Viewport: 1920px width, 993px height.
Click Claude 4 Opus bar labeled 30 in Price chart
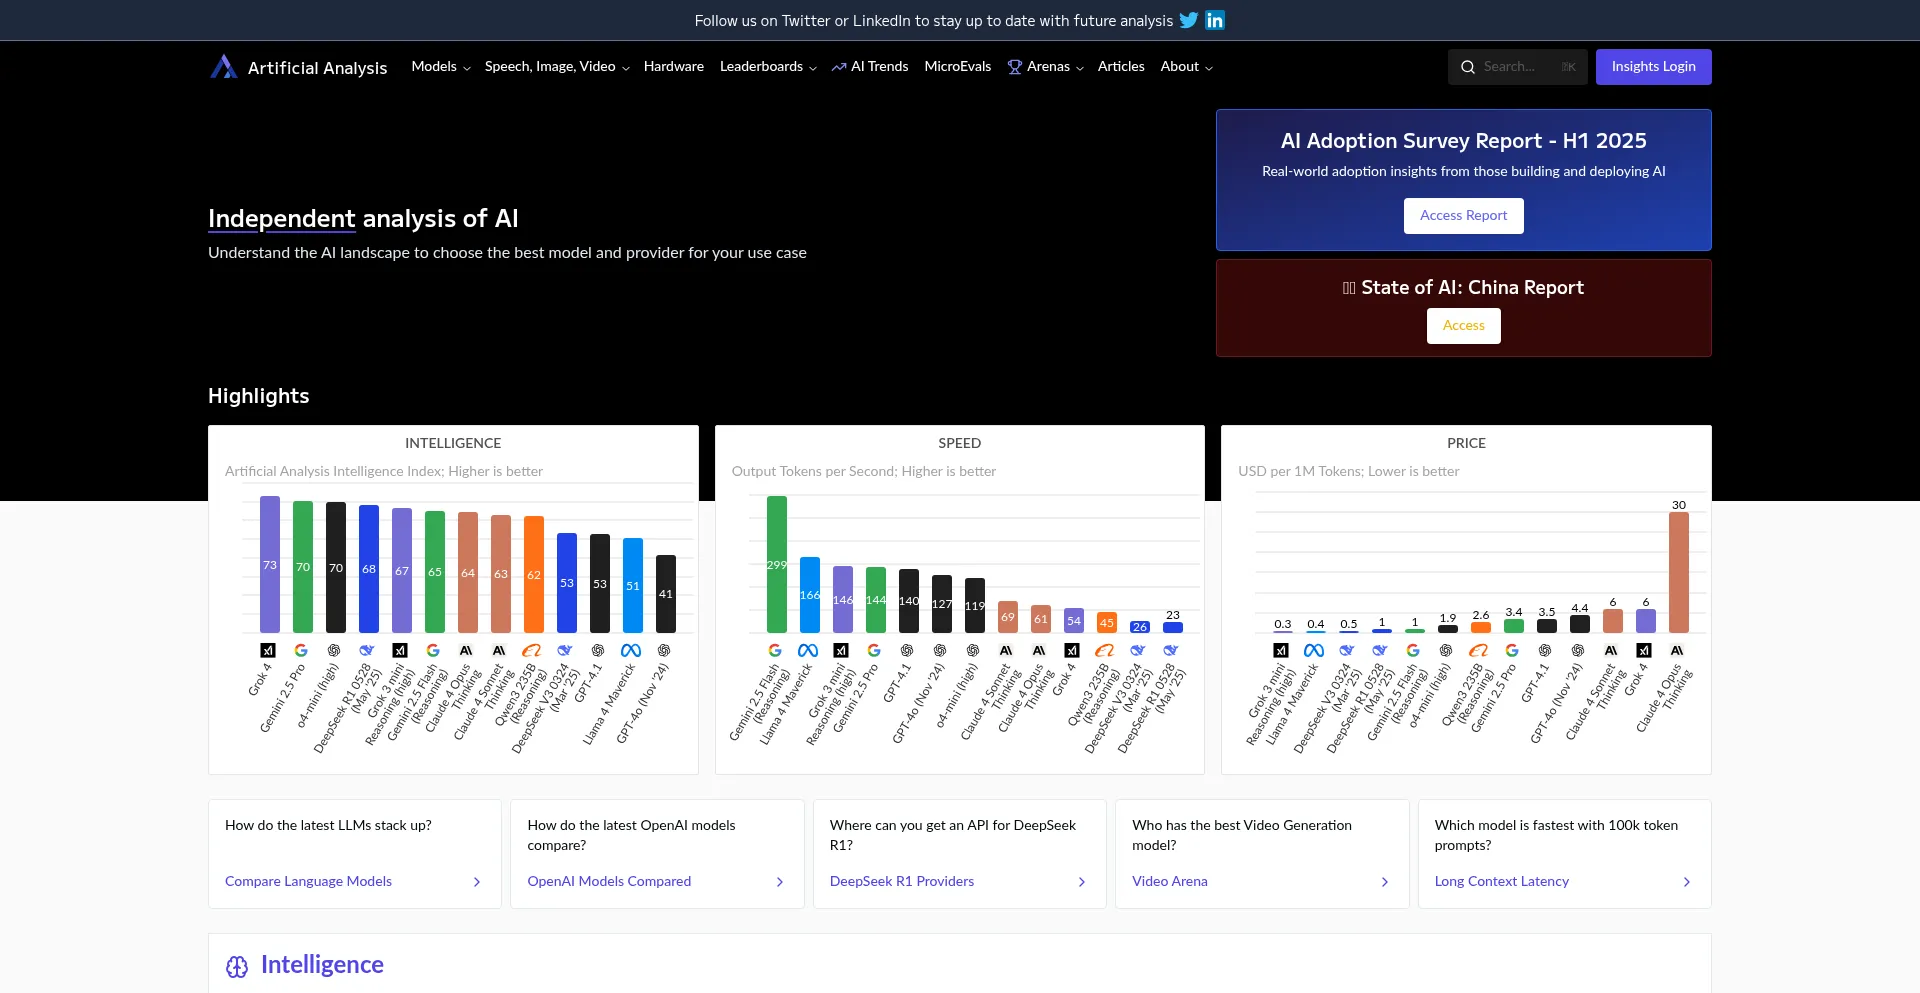(x=1679, y=572)
